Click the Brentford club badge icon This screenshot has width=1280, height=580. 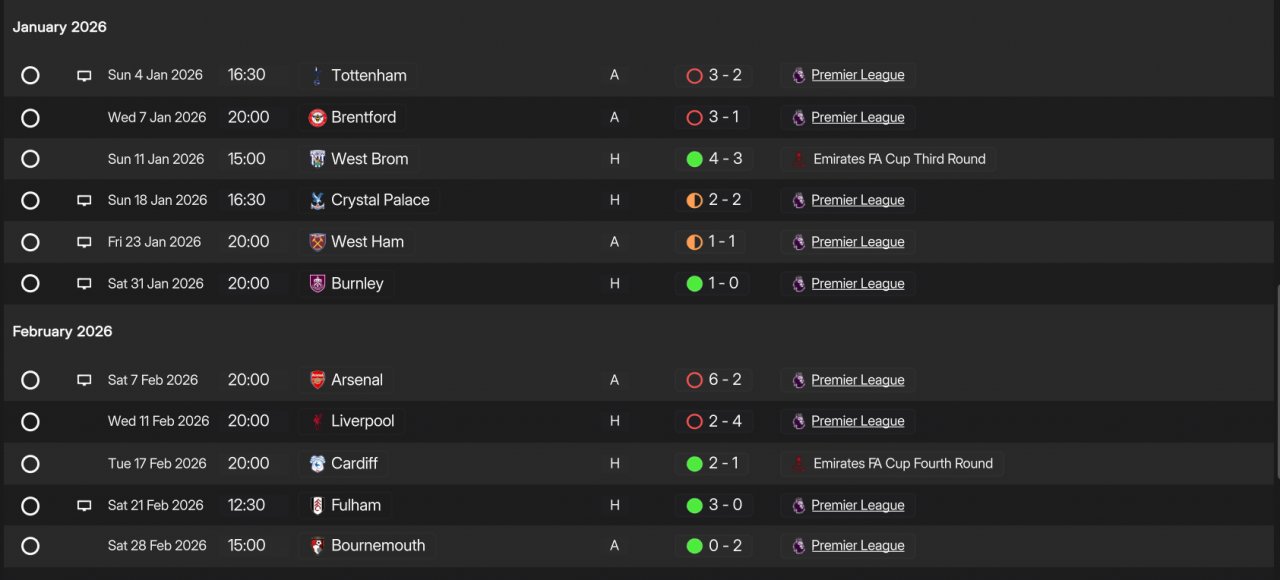pyautogui.click(x=317, y=117)
